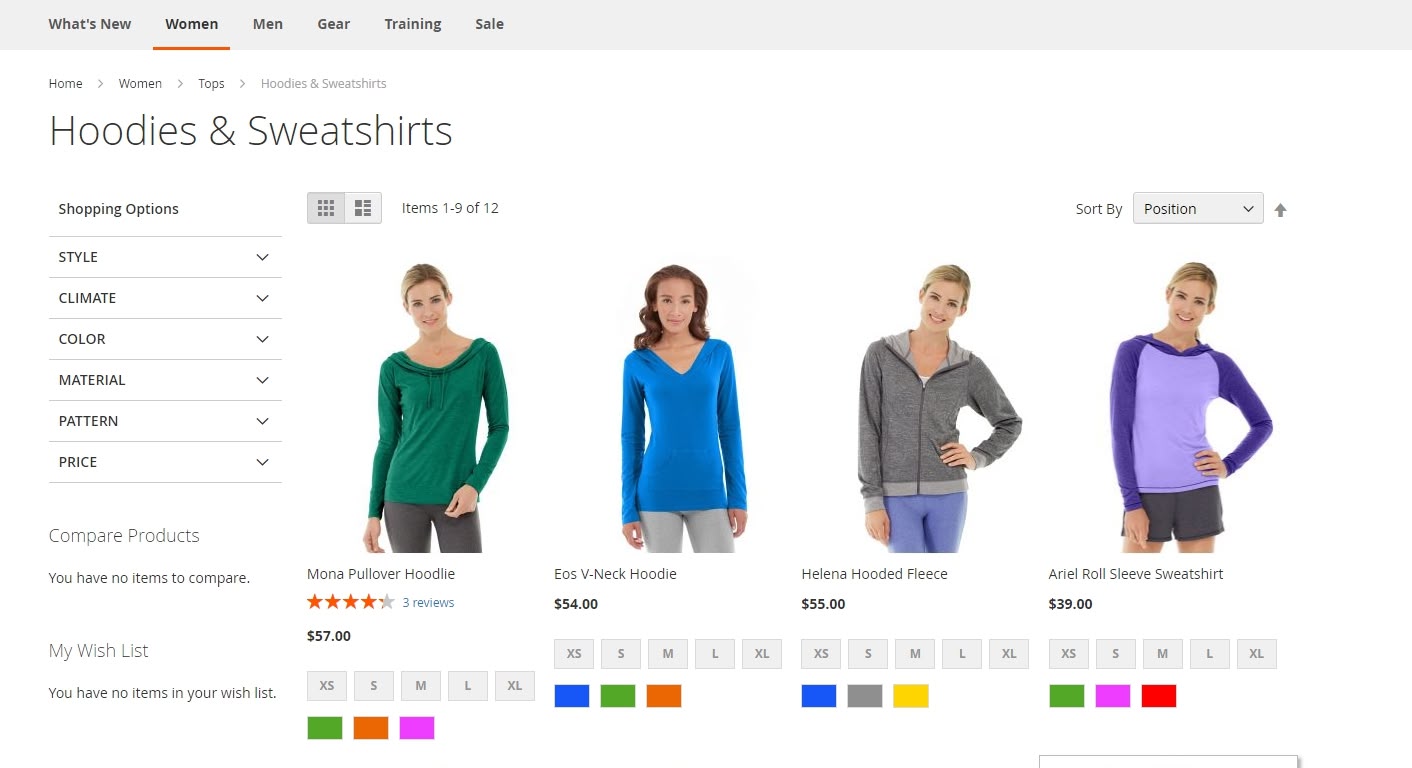
Task: Open Eos V-Neck Hoodie product link
Action: pos(615,574)
